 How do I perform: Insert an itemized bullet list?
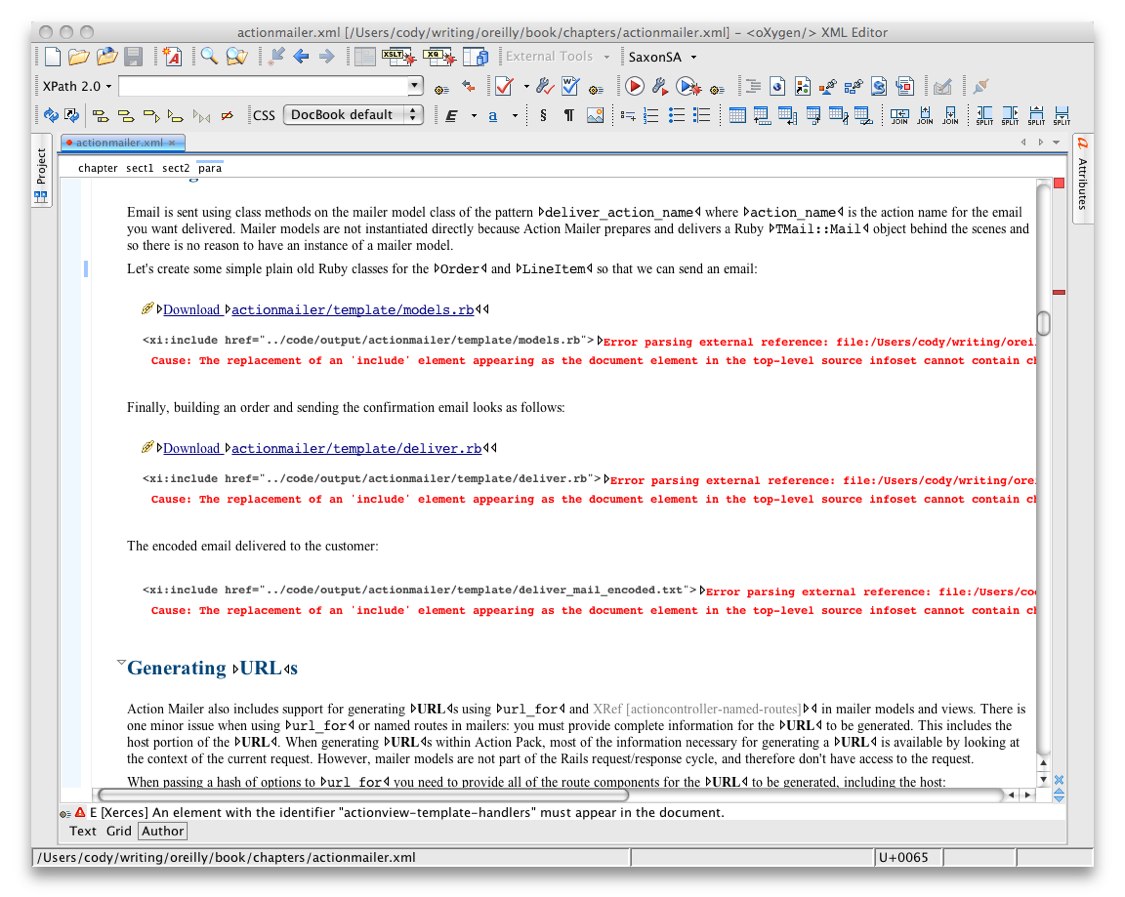(677, 115)
